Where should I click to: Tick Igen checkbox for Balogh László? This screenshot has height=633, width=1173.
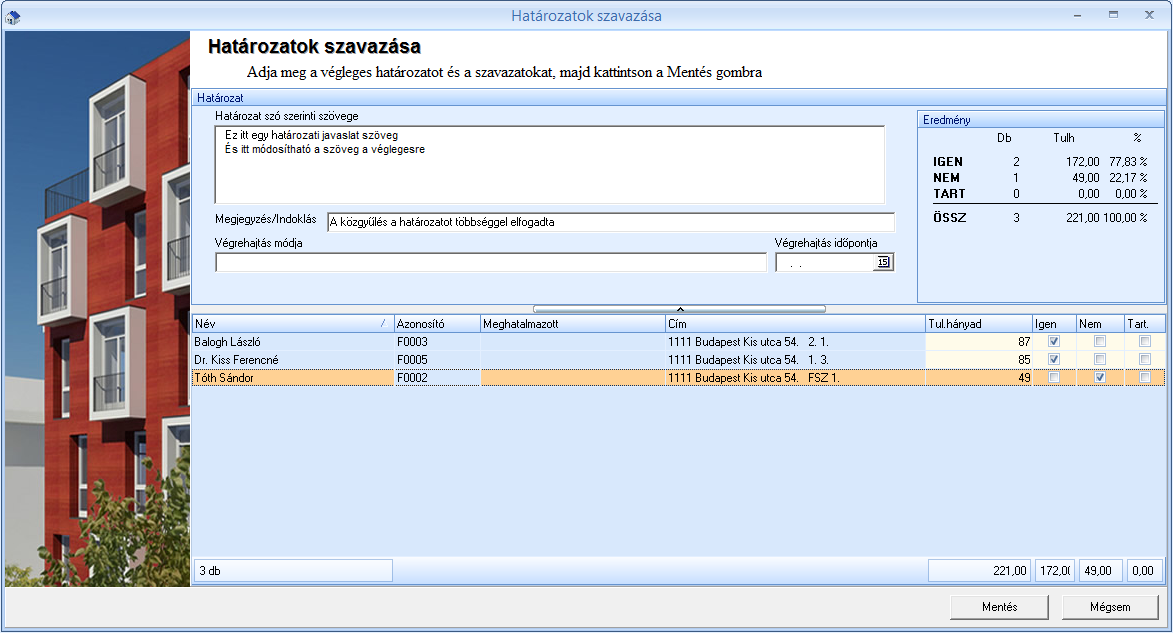(x=1054, y=341)
